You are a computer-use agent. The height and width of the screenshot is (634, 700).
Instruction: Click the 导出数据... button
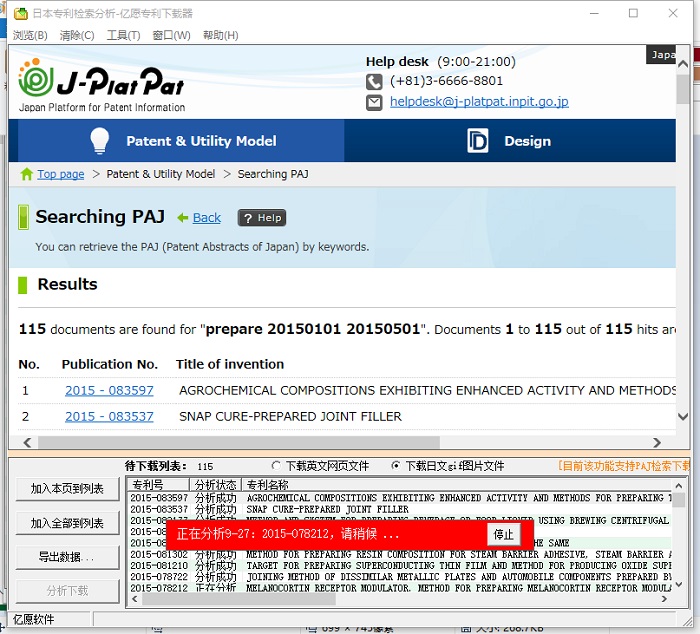click(x=67, y=557)
